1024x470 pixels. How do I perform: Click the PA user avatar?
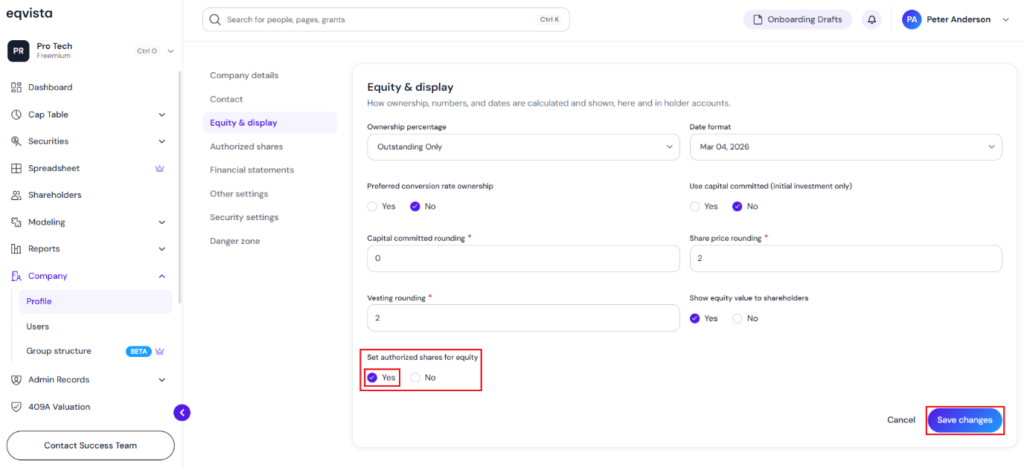pyautogui.click(x=912, y=20)
